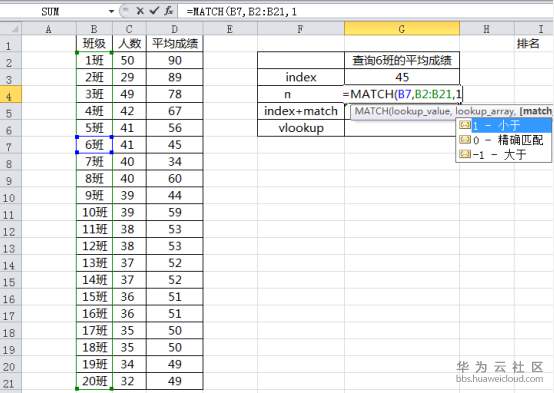This screenshot has height=393, width=554.
Task: Select the '1 - 小于' match type option
Action: pyautogui.click(x=504, y=125)
